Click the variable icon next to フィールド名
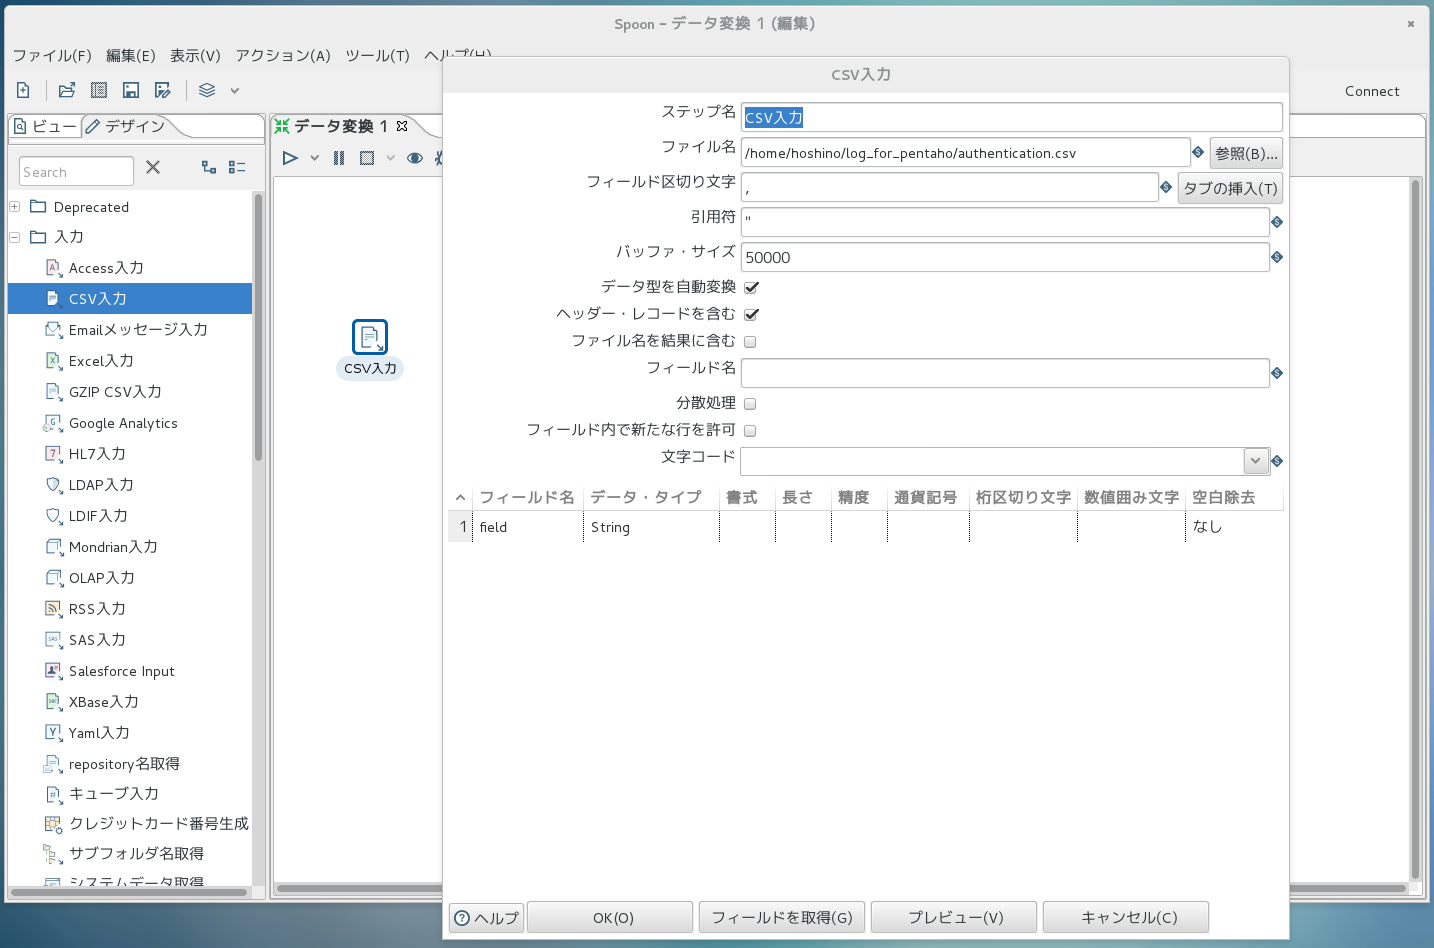The width and height of the screenshot is (1434, 948). (1277, 373)
